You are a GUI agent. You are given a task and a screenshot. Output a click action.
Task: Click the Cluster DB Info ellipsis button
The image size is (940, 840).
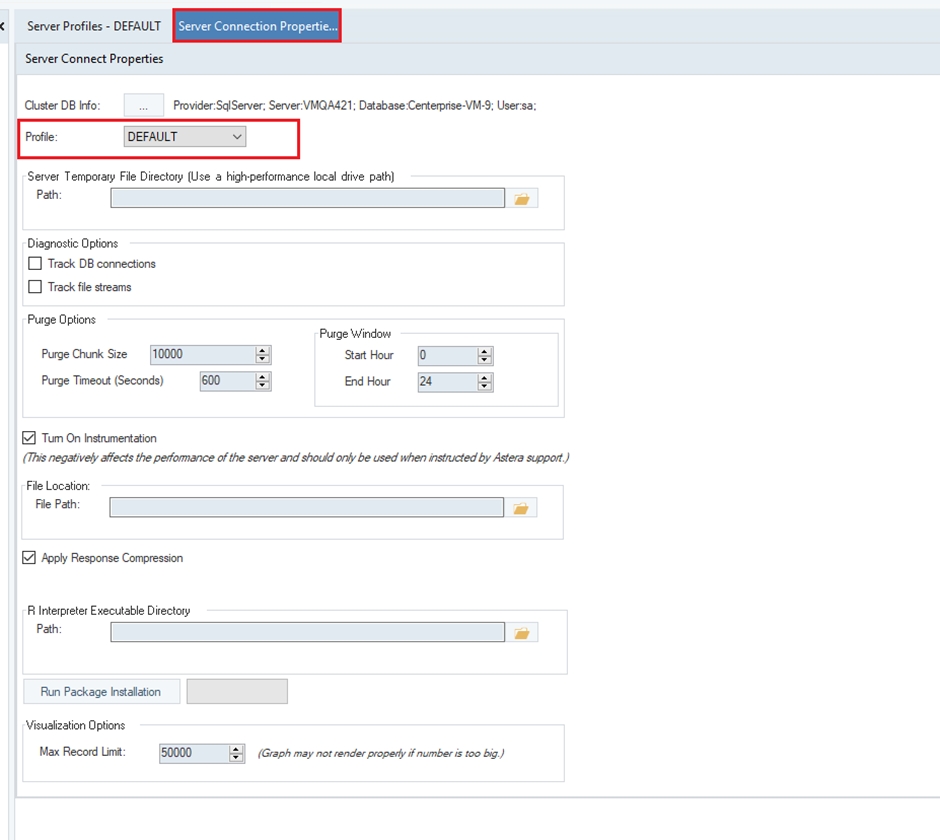coord(143,105)
